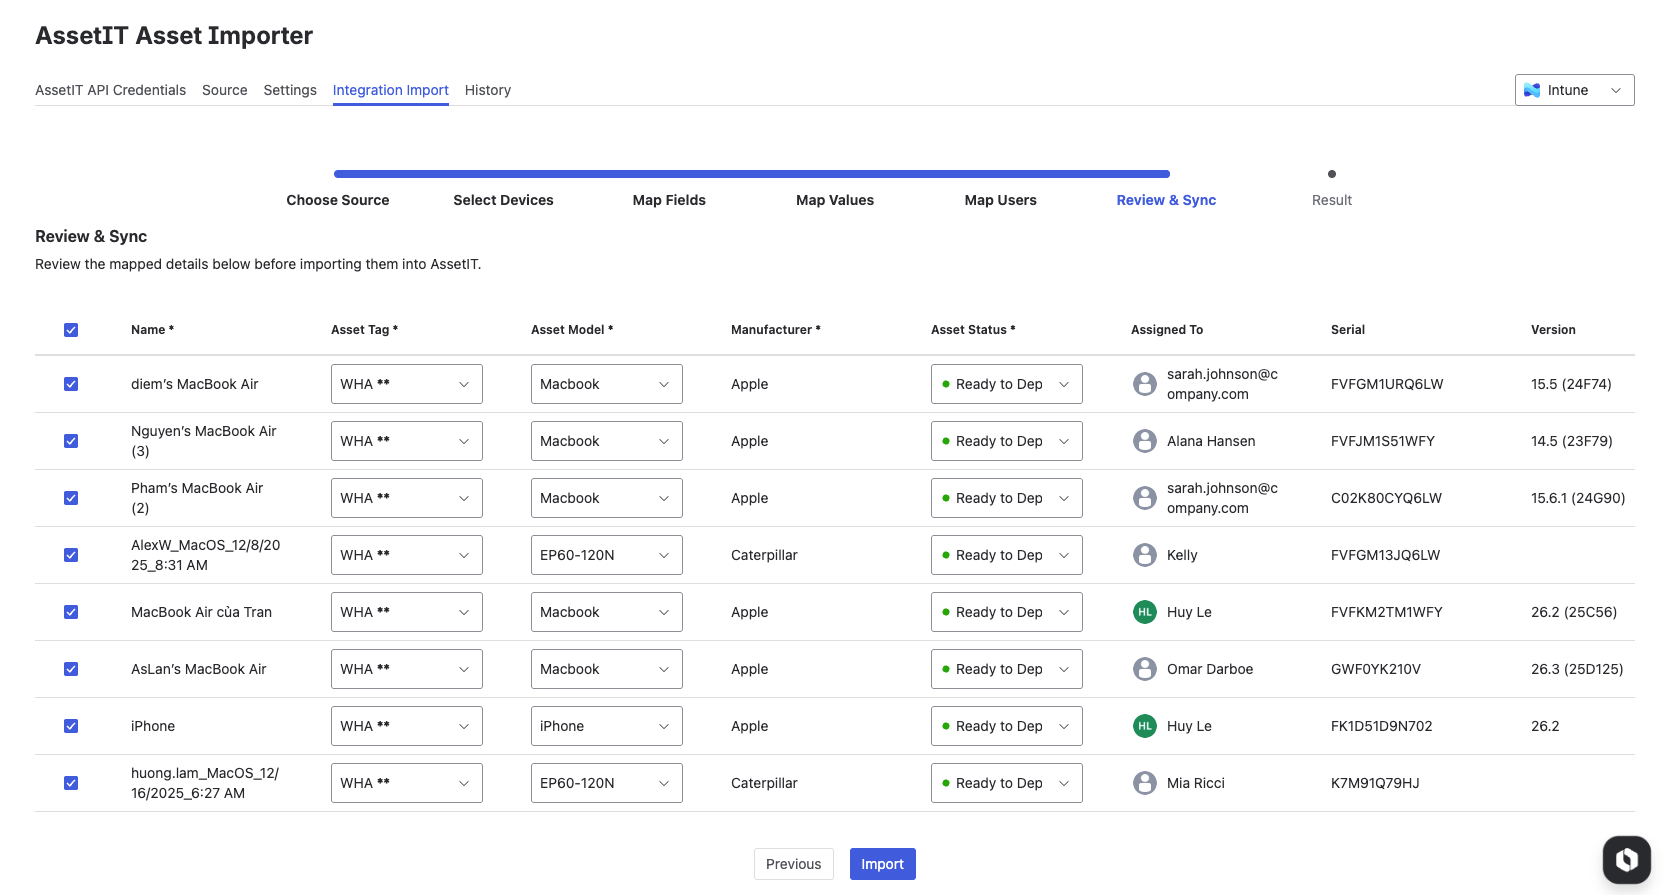Click the blue wizard progress bar

click(x=751, y=174)
